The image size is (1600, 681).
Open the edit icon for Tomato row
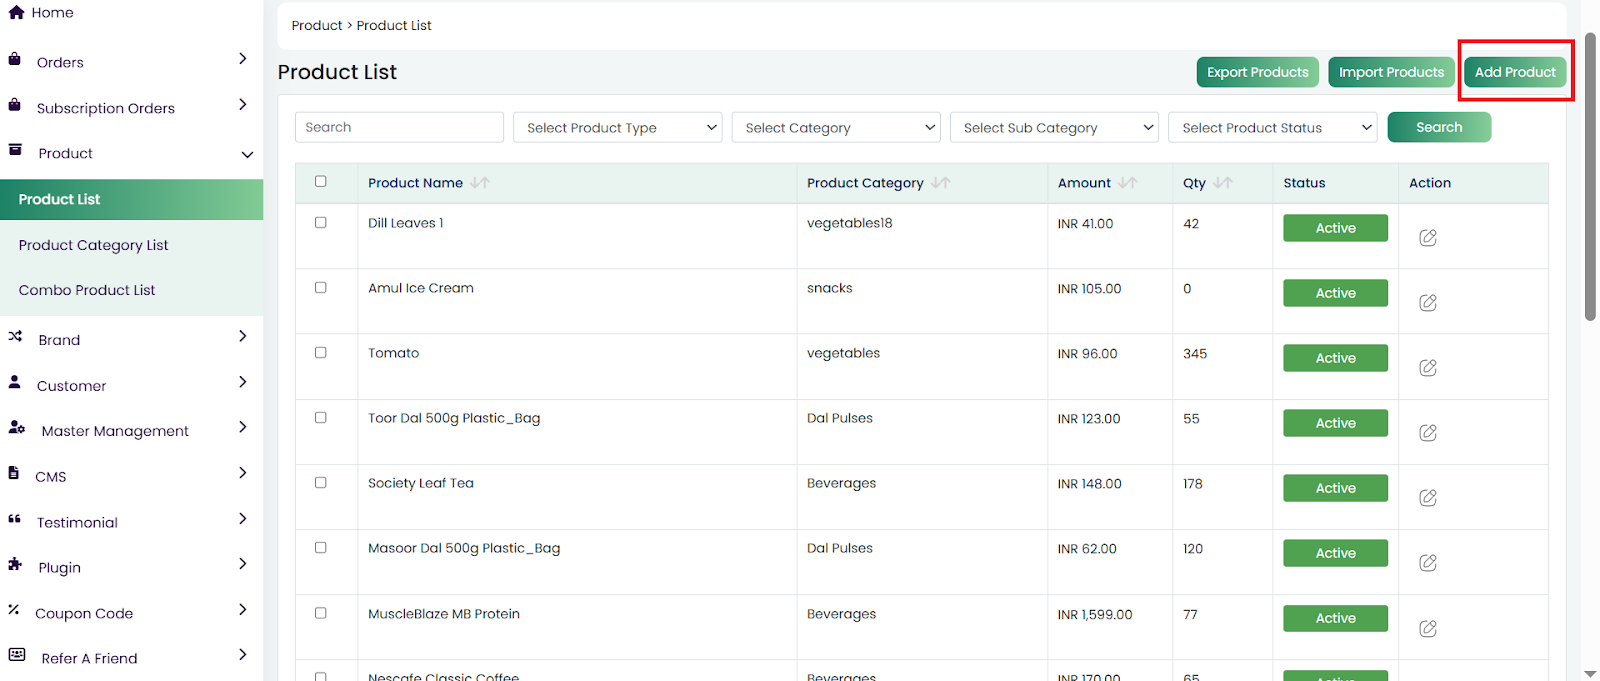coord(1427,368)
